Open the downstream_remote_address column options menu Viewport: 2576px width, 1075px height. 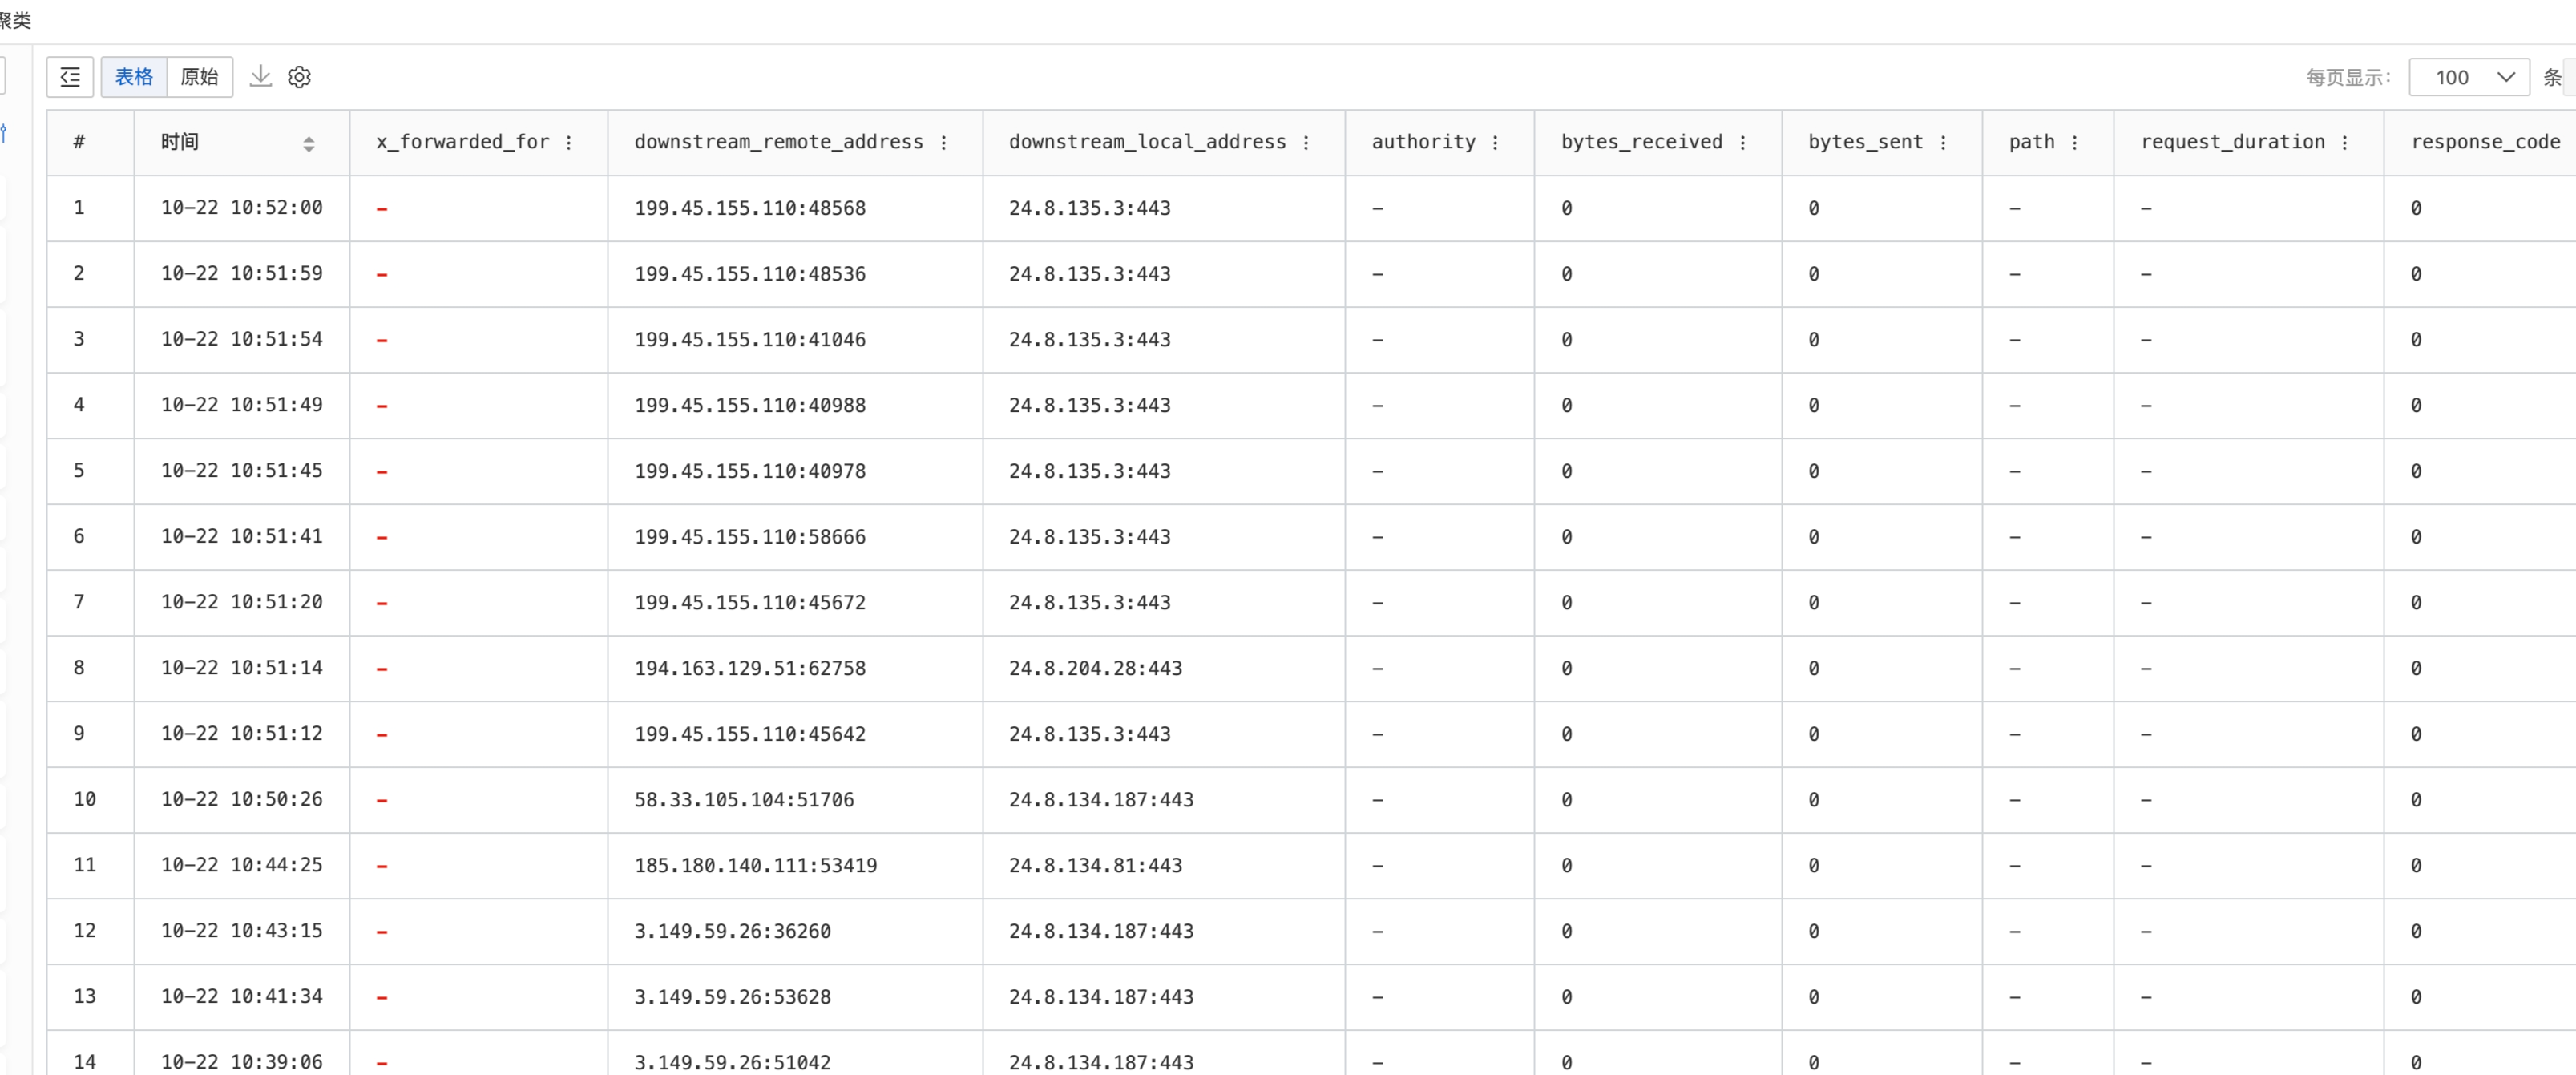point(943,143)
